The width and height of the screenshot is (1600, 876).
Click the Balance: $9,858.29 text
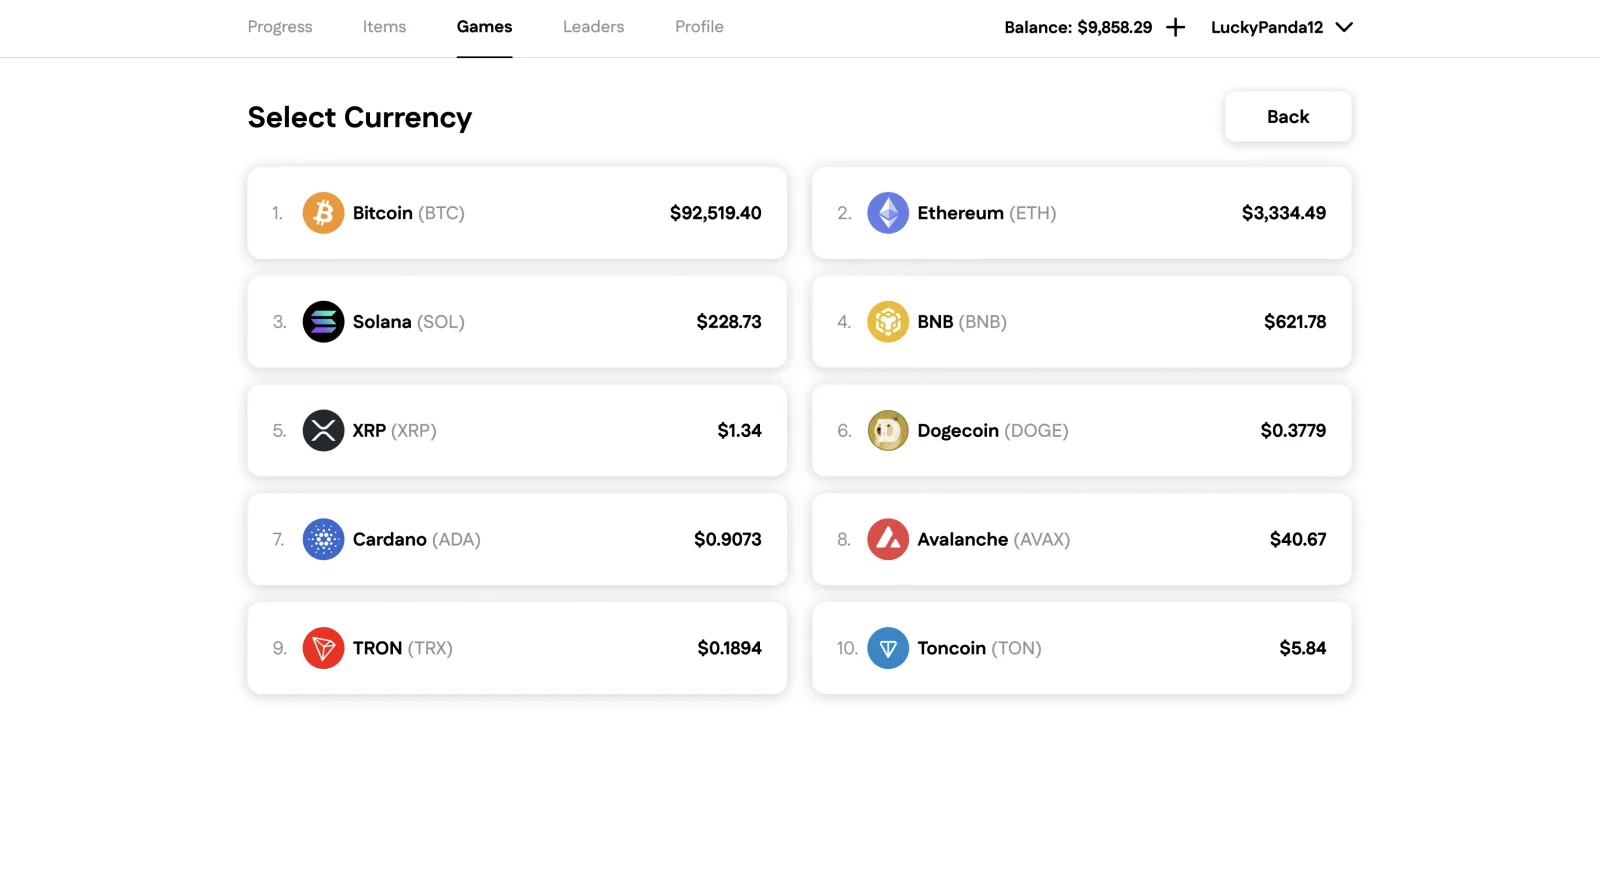click(1078, 27)
